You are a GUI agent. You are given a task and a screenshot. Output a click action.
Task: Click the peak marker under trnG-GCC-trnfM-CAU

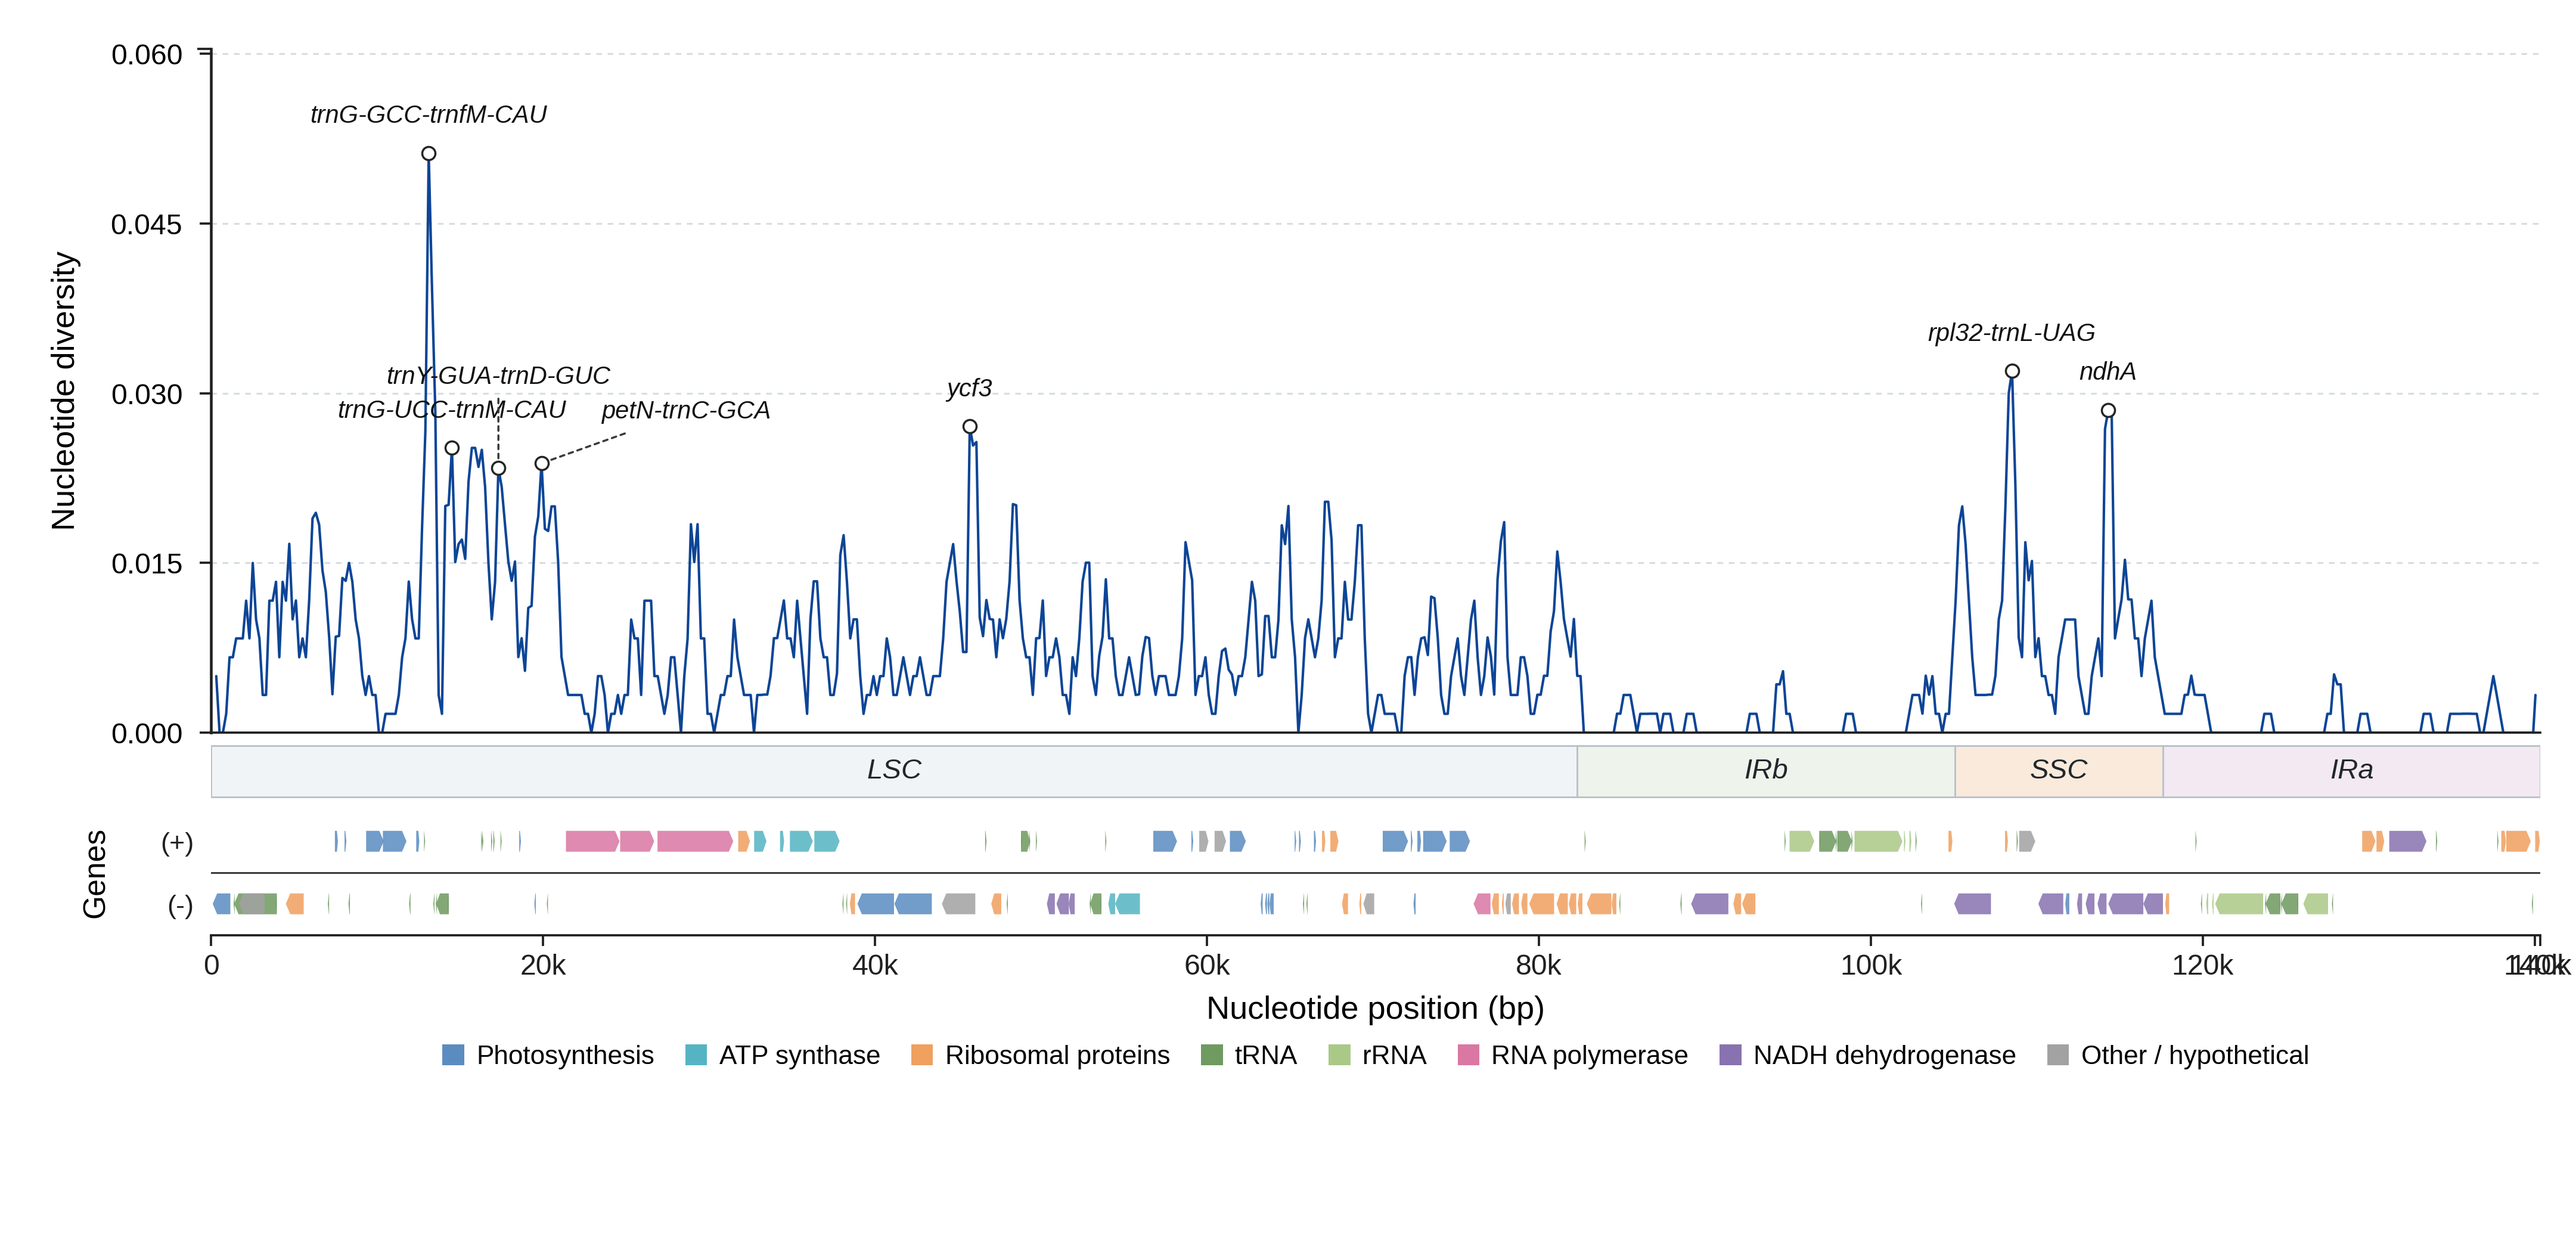click(x=429, y=154)
